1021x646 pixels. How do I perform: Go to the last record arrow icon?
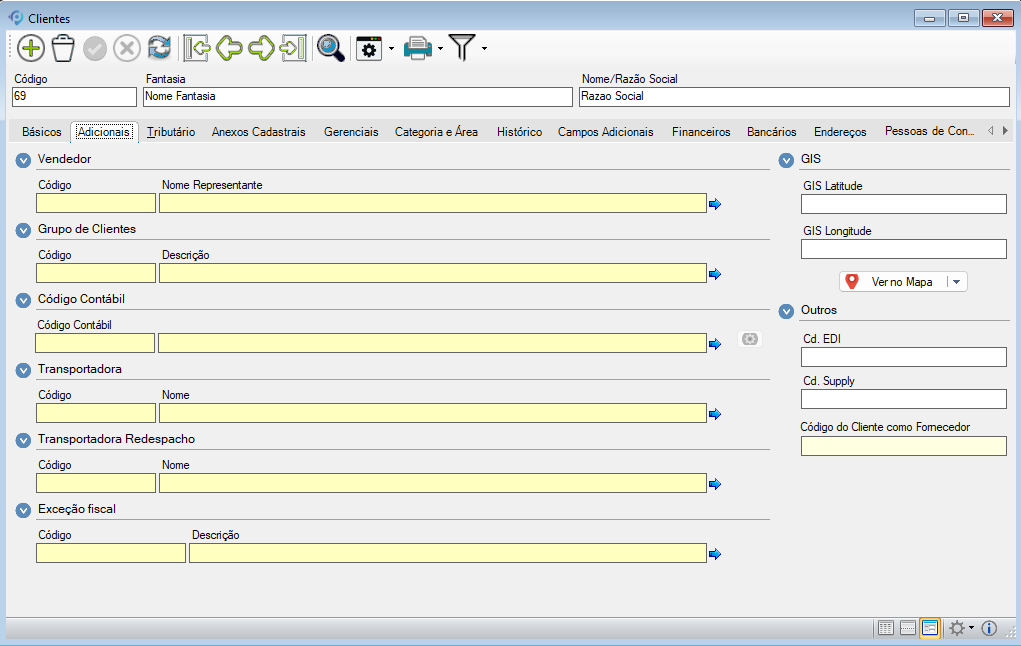click(293, 48)
